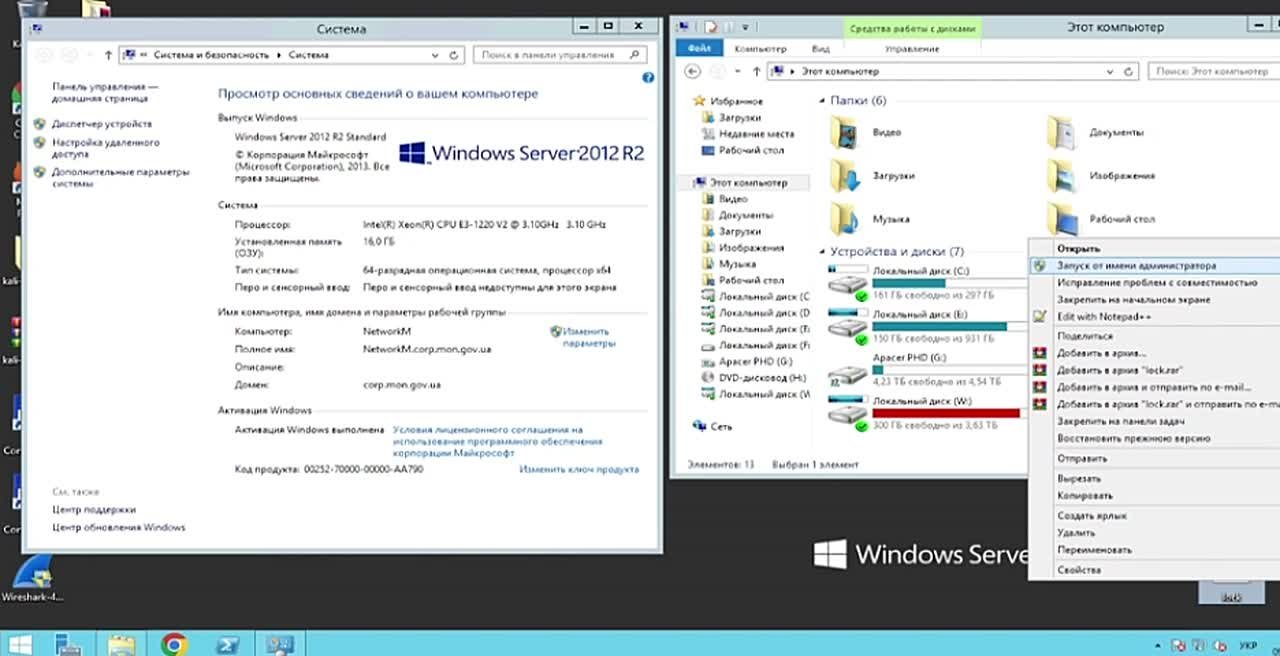The height and width of the screenshot is (656, 1280).
Task: Open the Документы folder in Папки
Action: (x=1061, y=133)
